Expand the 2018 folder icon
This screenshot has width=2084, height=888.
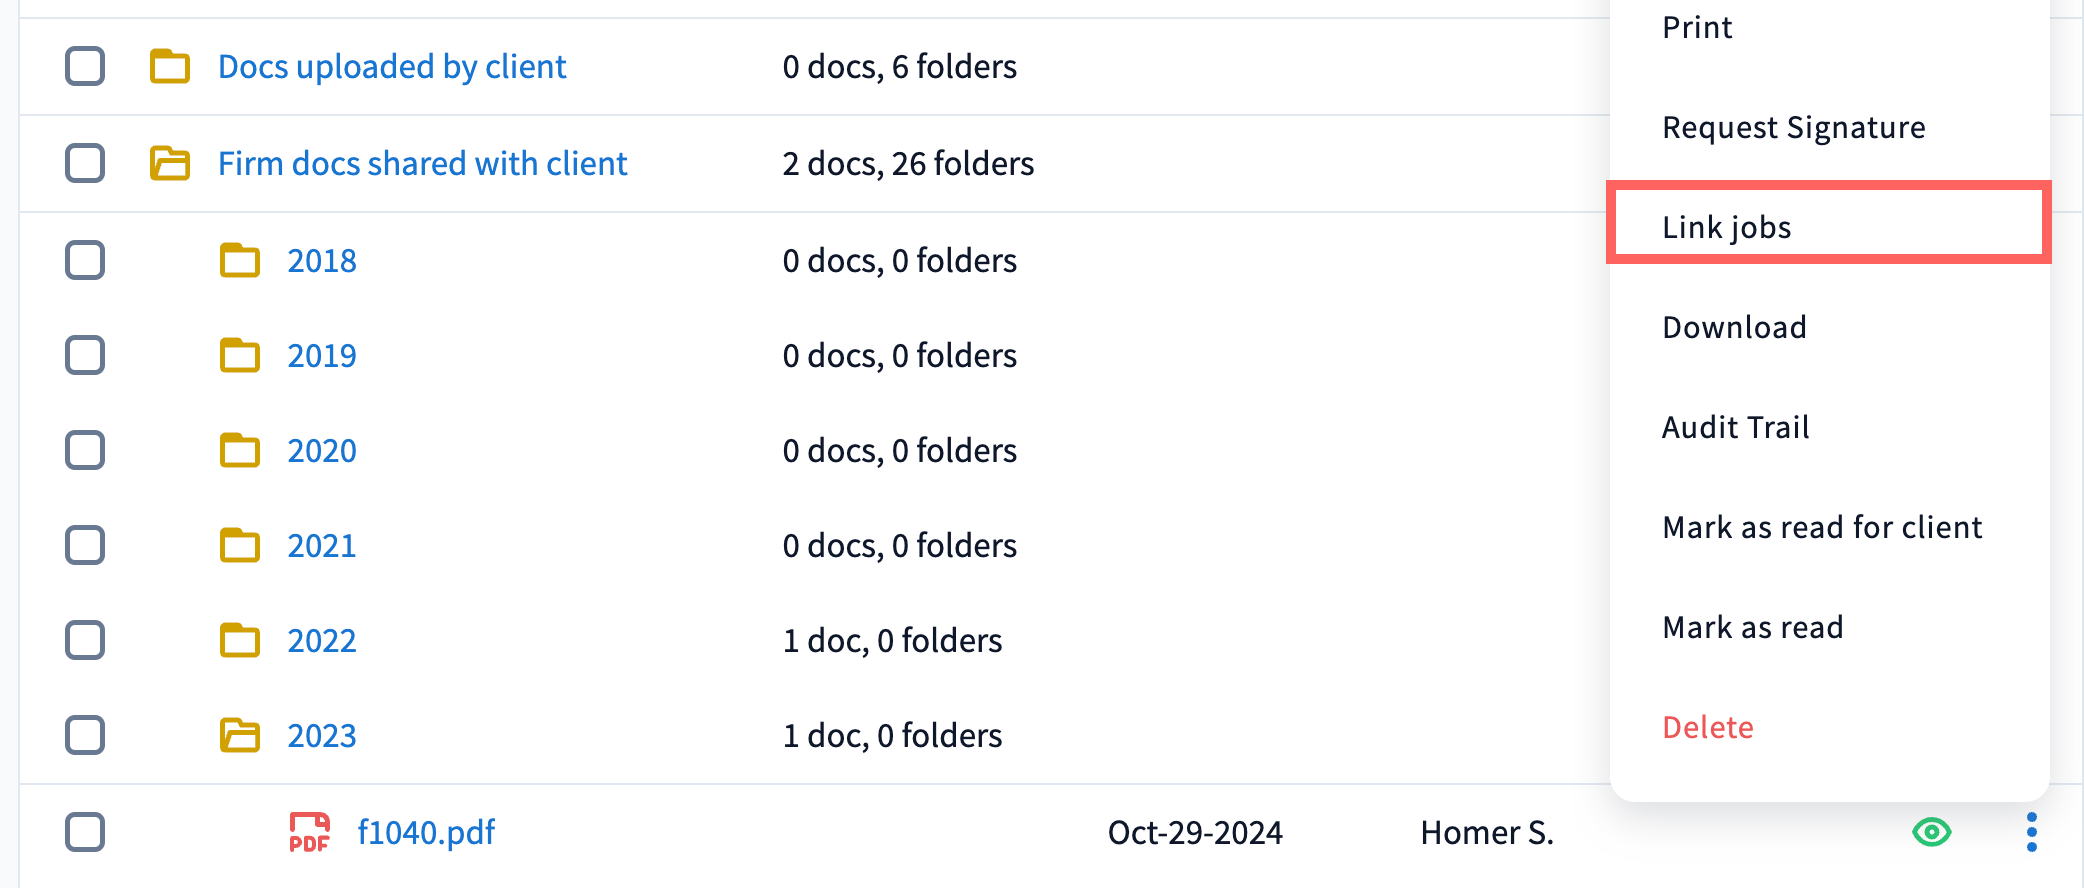click(x=240, y=260)
